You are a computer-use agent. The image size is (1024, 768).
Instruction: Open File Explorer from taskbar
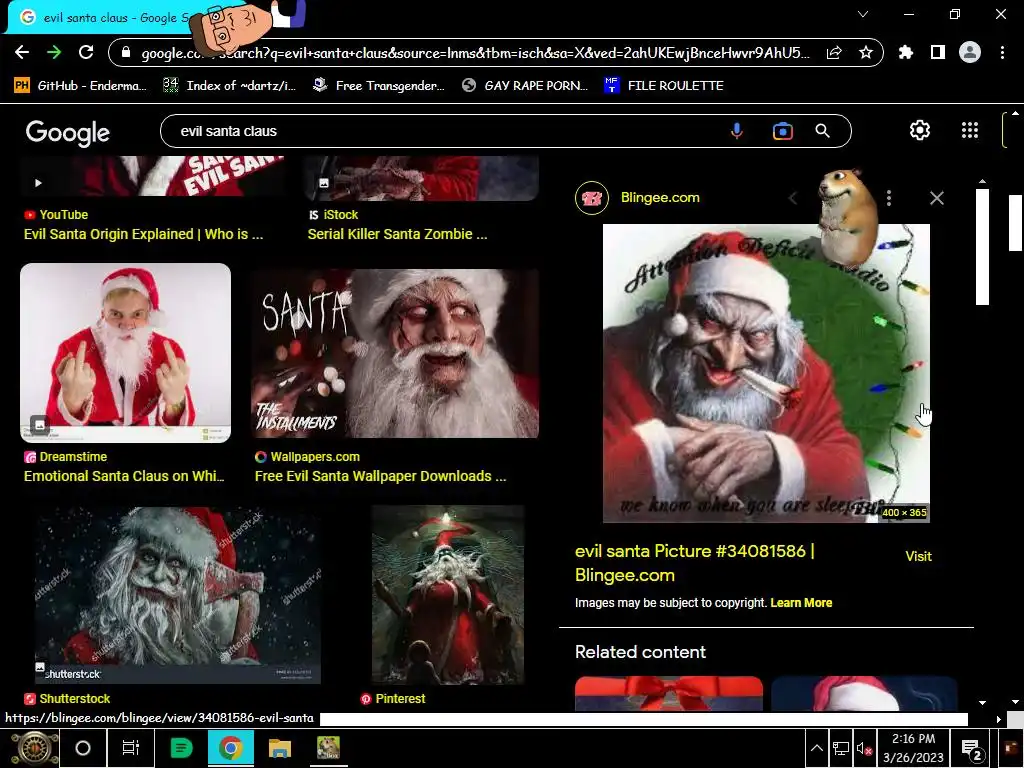tap(280, 748)
